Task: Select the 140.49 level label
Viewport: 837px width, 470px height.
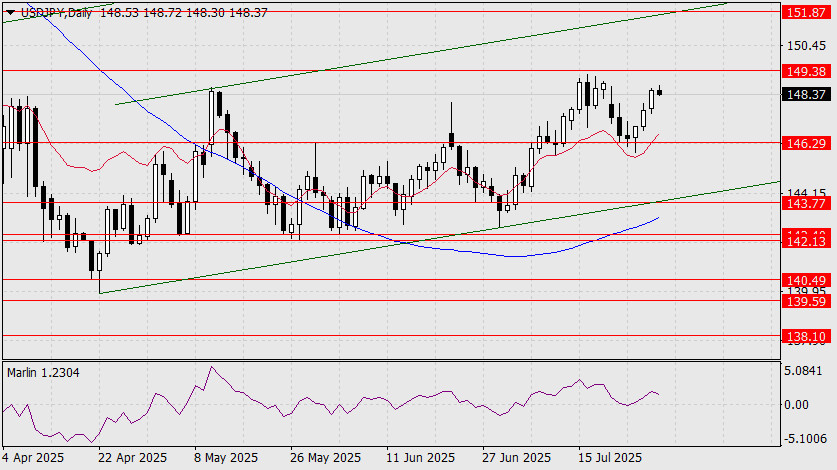Action: pyautogui.click(x=806, y=280)
